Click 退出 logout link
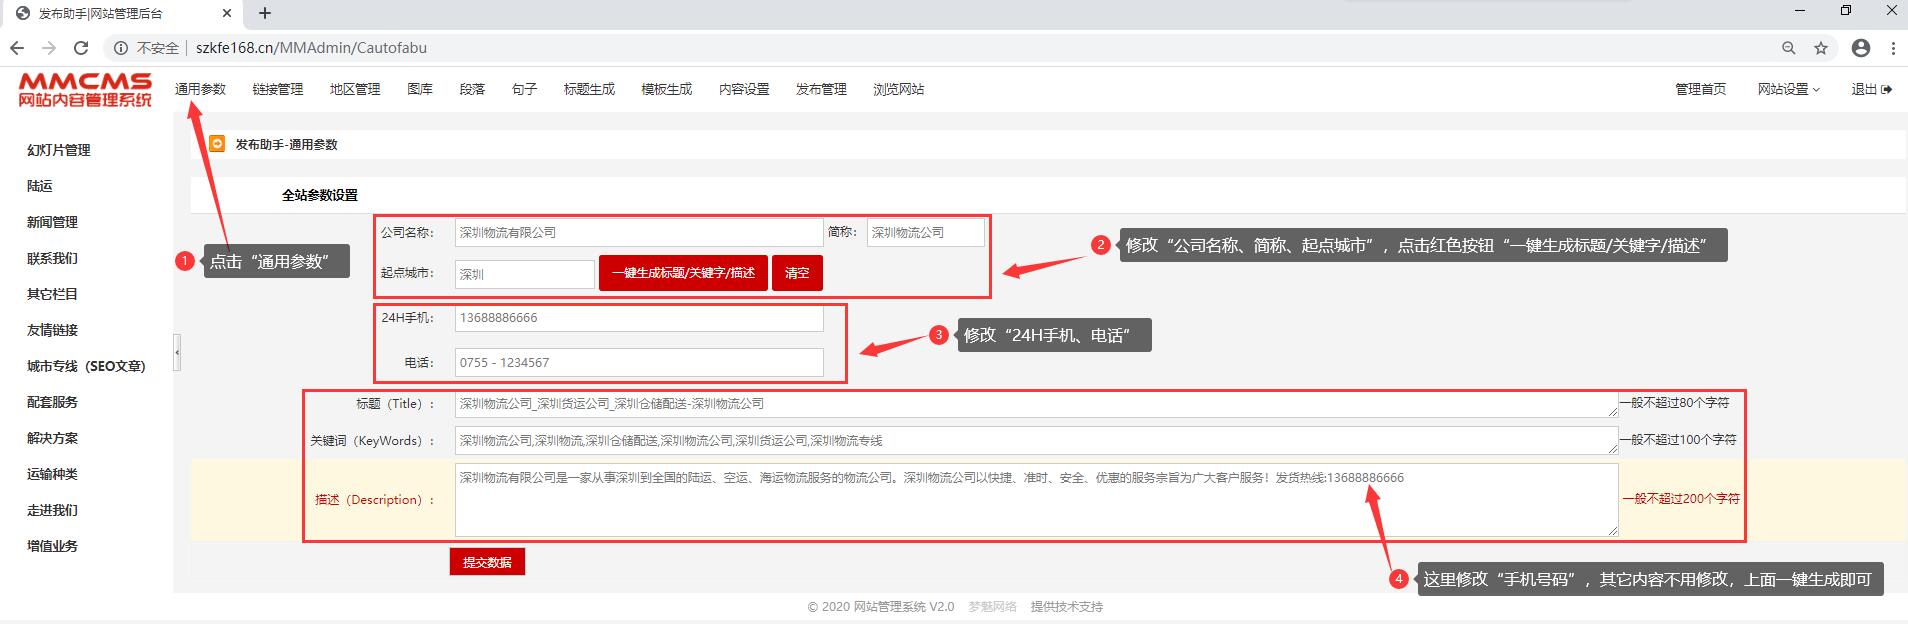Screen dimensions: 1908x624 point(1870,89)
